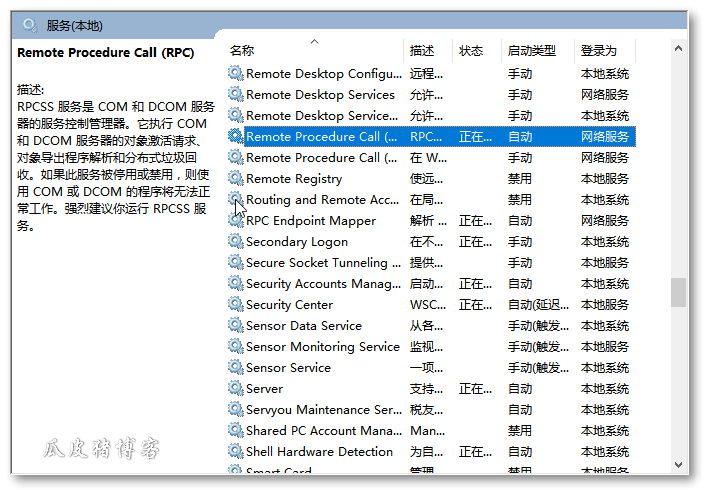
Task: Click the scrollbar up arrow
Action: coord(679,48)
